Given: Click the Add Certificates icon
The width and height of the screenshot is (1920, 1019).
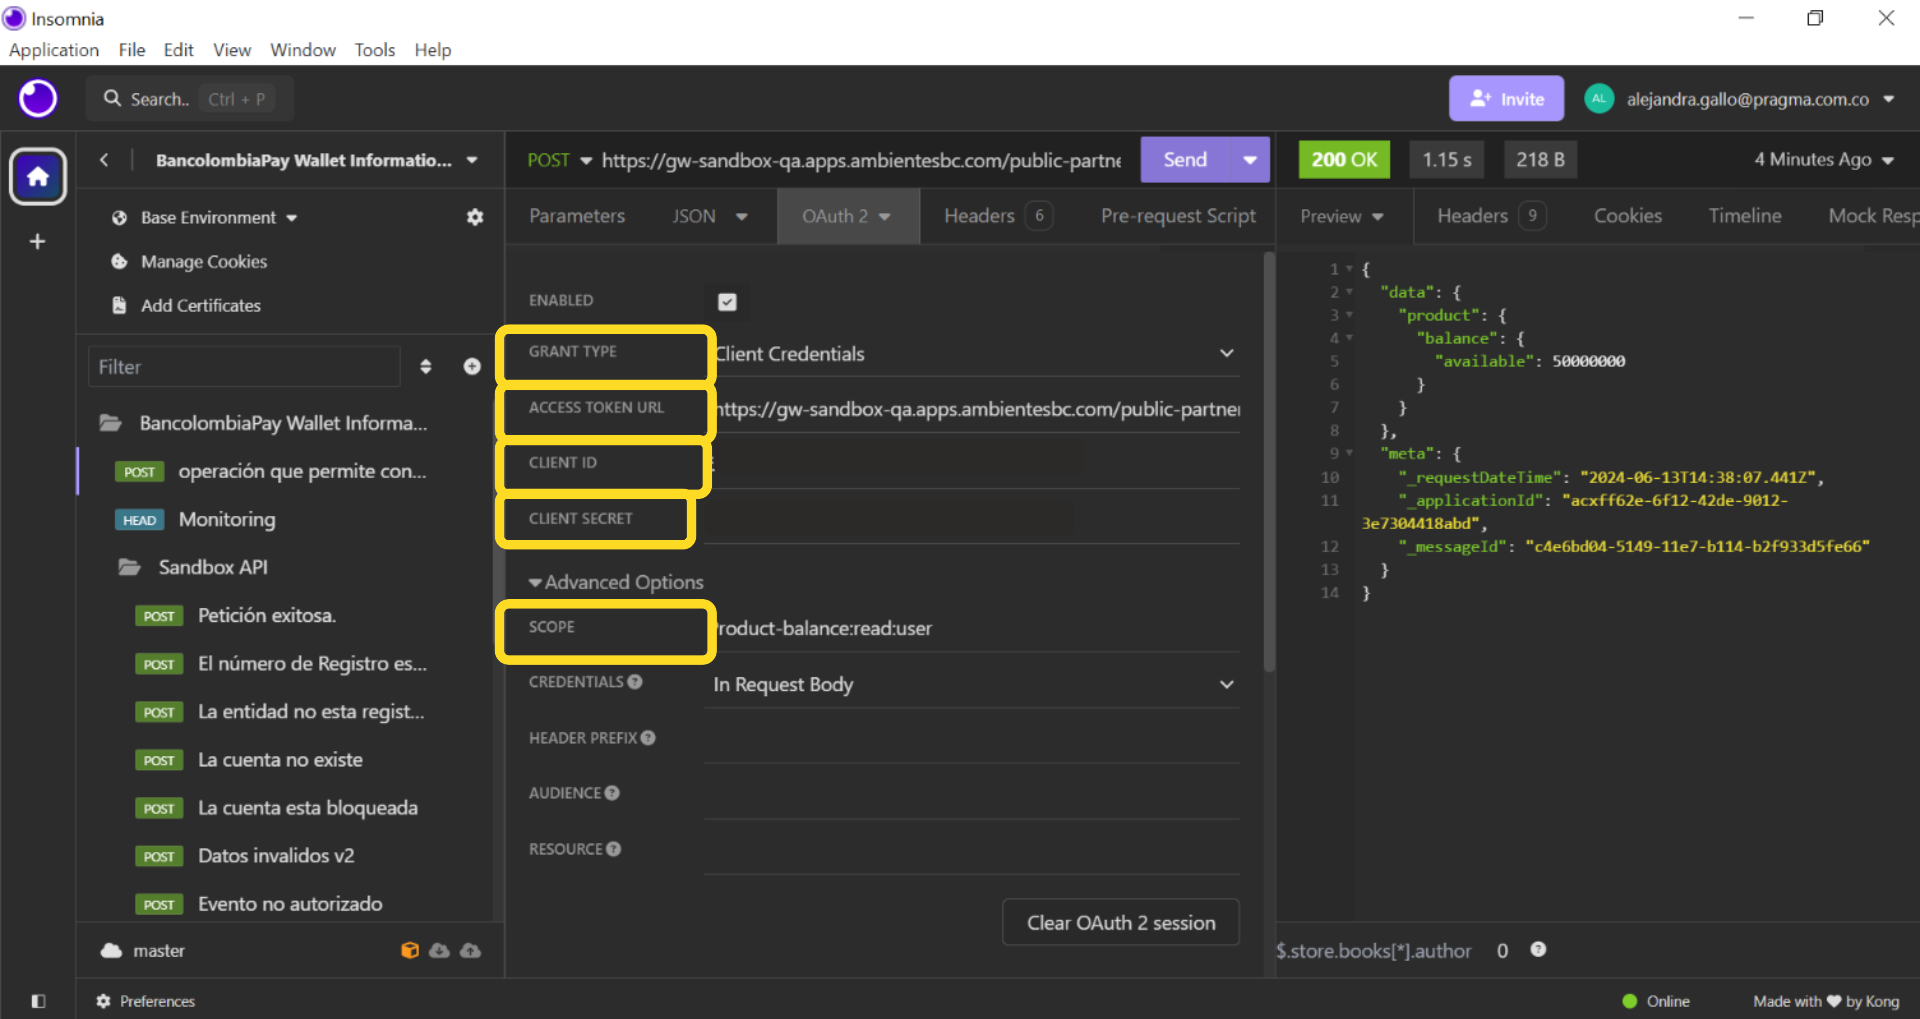Looking at the screenshot, I should (120, 306).
